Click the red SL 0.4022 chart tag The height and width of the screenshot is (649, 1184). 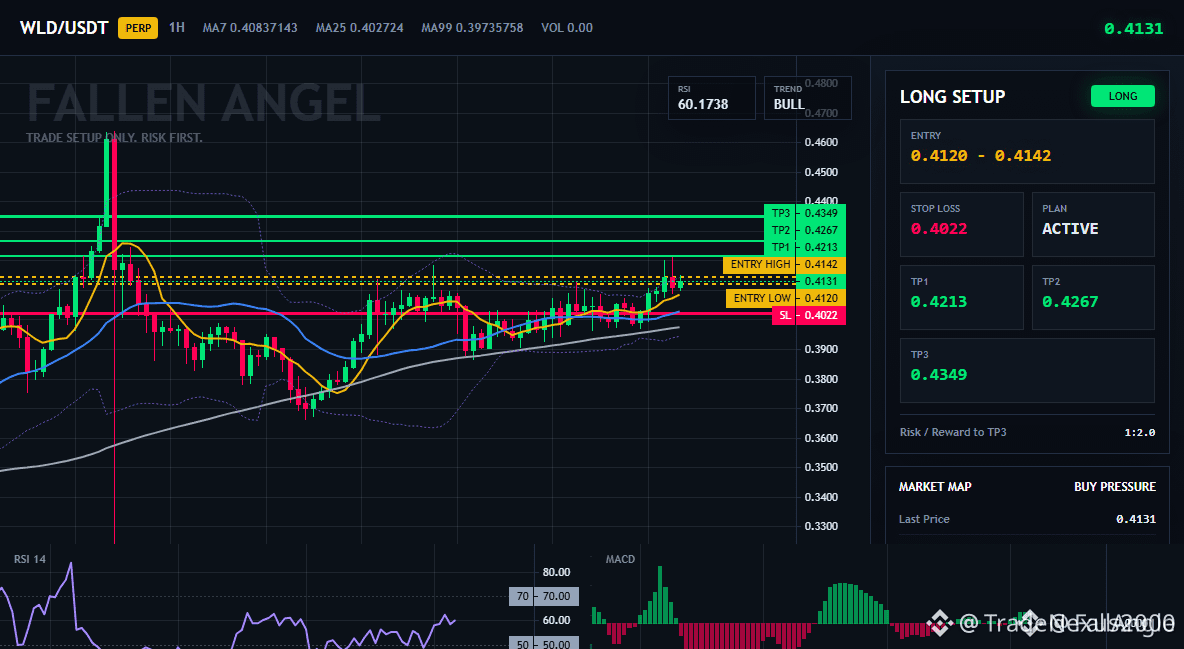point(809,315)
